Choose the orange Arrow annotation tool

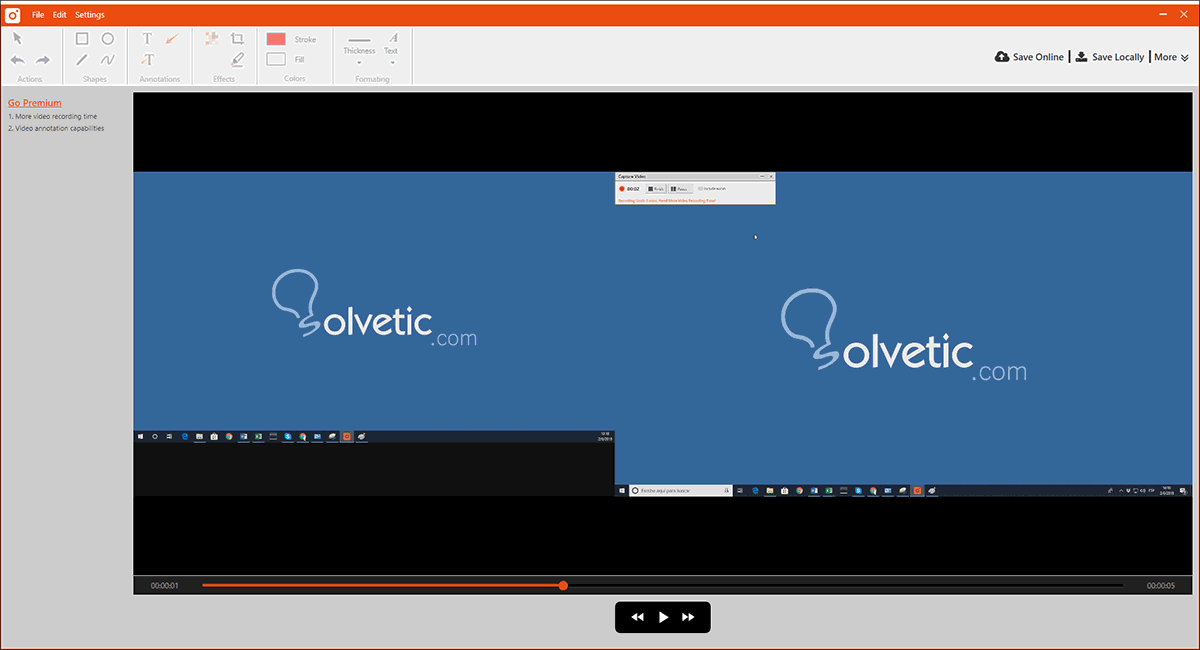tap(172, 39)
